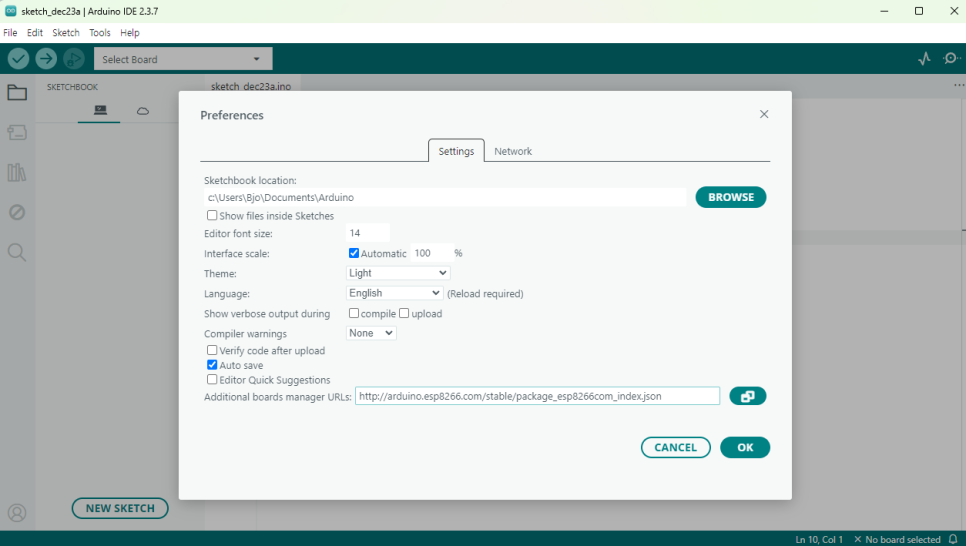Open the Compiler warnings dropdown
This screenshot has width=966, height=546.
(x=371, y=333)
